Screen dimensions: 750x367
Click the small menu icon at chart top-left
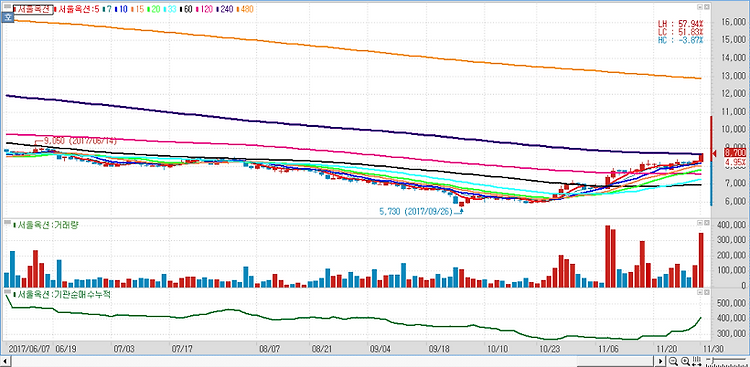point(8,7)
